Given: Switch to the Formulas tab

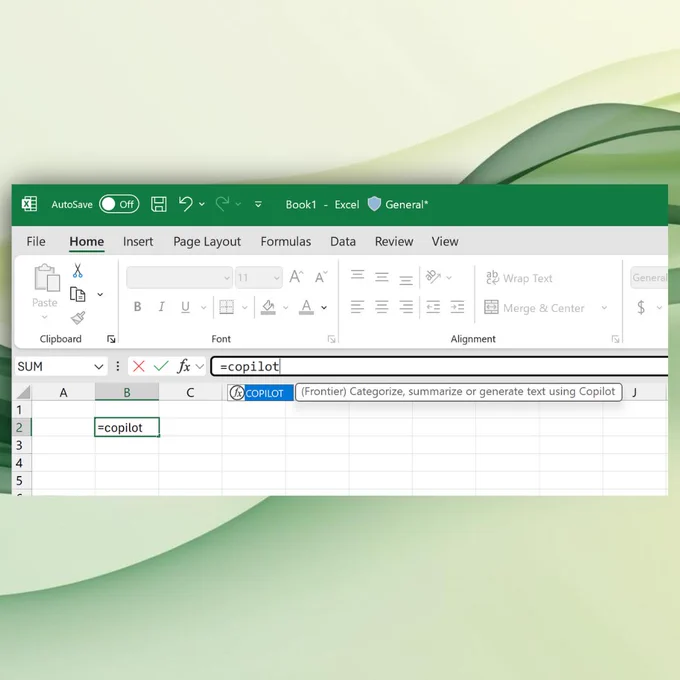Looking at the screenshot, I should 285,241.
